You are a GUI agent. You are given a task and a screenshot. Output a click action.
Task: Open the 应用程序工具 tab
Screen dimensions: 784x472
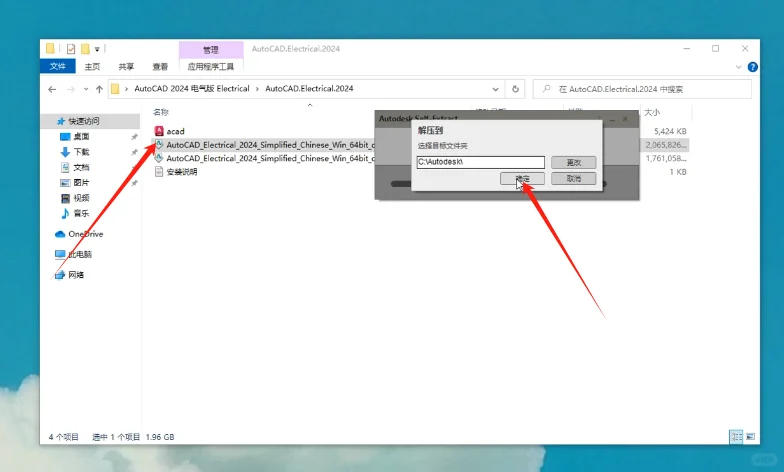tap(210, 66)
